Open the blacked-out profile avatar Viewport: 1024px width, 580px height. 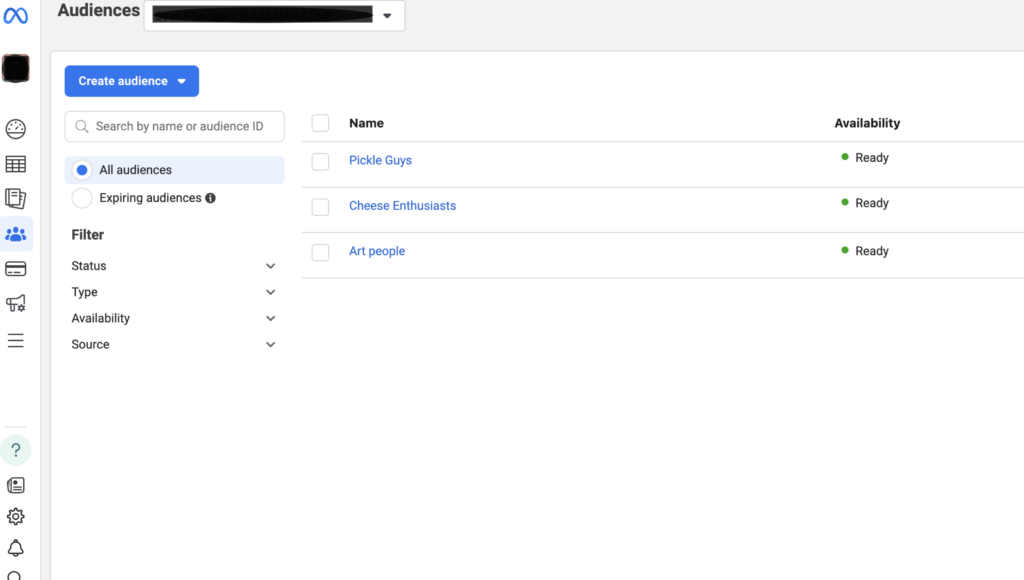click(x=16, y=69)
